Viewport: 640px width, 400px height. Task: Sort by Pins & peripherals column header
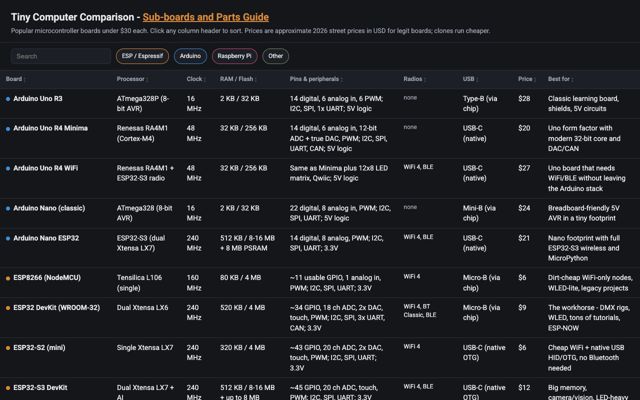(316, 79)
